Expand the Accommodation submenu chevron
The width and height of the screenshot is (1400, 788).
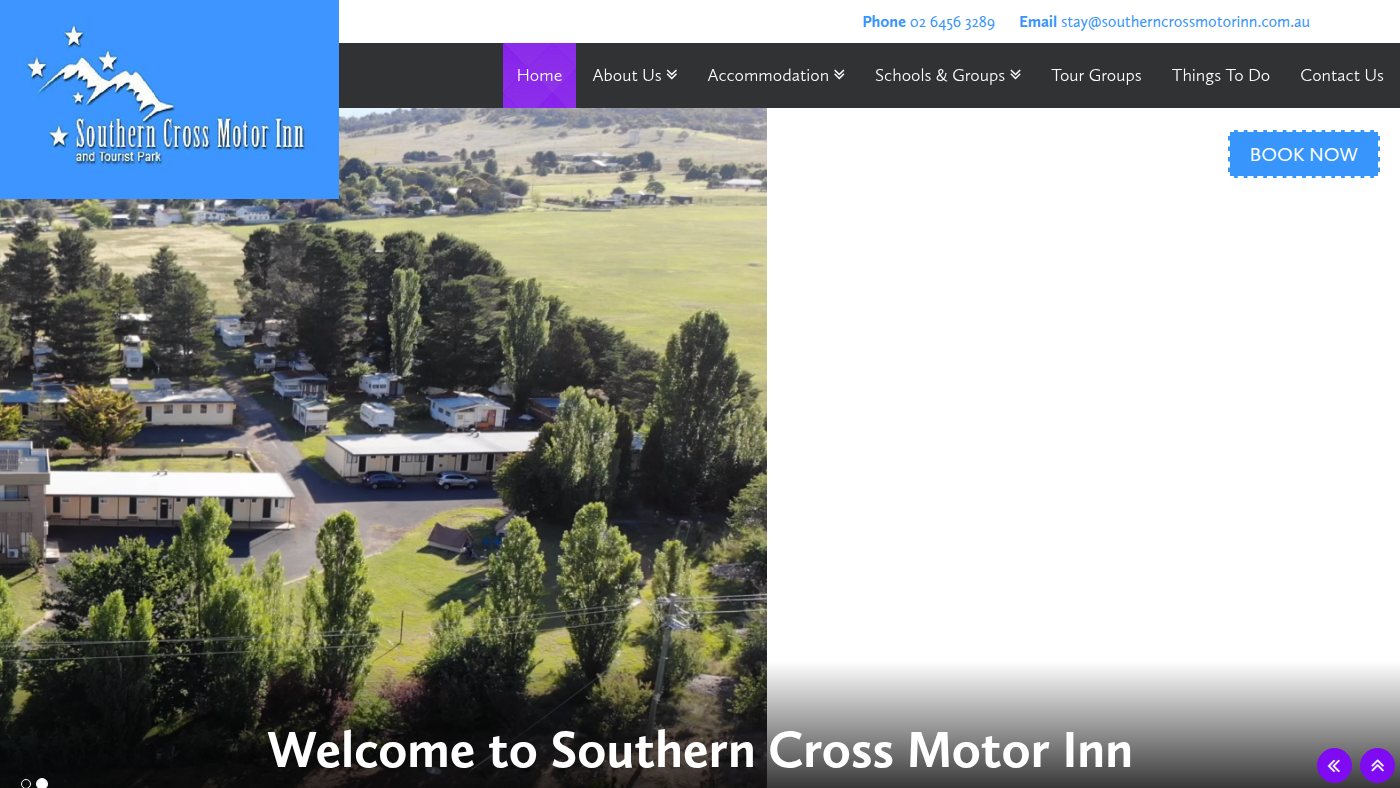[839, 75]
